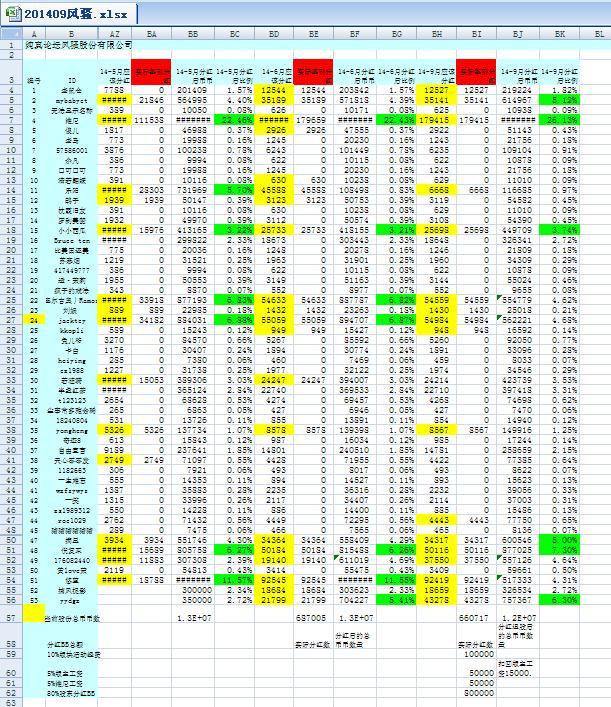Image resolution: width=611 pixels, height=707 pixels.
Task: Click cell '449709' in column BJ
Action: click(x=518, y=230)
